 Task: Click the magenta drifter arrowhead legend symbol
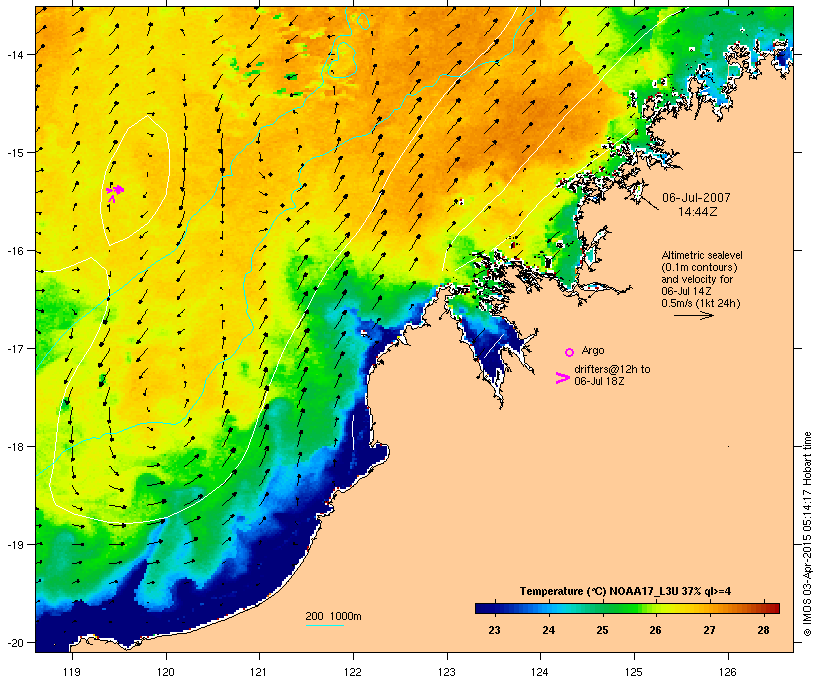[562, 378]
